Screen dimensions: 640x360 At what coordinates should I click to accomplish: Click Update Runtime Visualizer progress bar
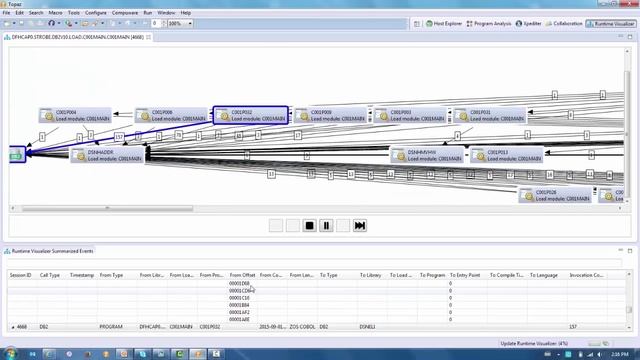click(x=594, y=344)
